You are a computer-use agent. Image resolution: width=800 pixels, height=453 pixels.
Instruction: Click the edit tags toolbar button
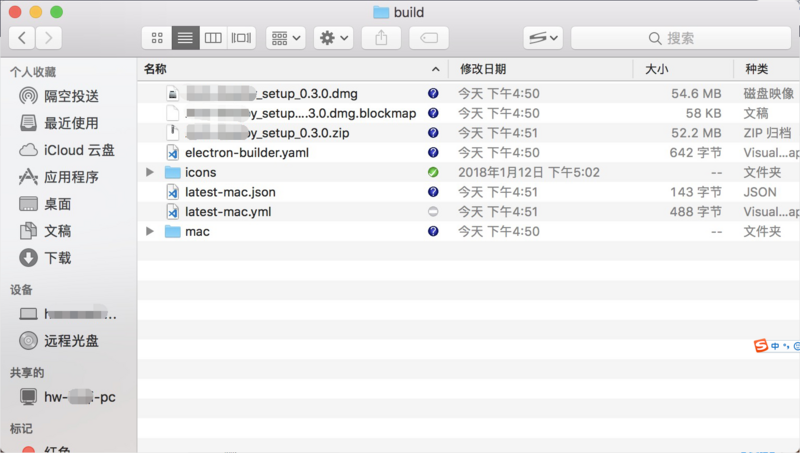(428, 38)
